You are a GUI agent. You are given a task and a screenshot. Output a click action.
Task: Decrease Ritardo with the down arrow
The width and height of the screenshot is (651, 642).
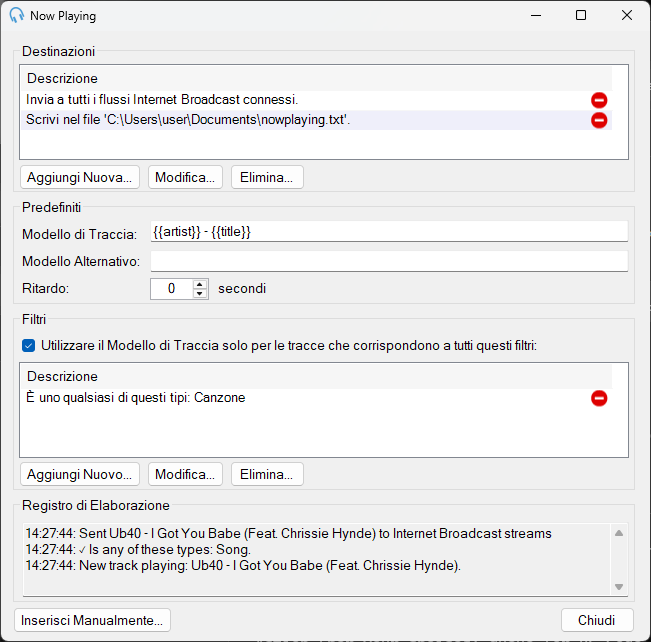[x=200, y=293]
